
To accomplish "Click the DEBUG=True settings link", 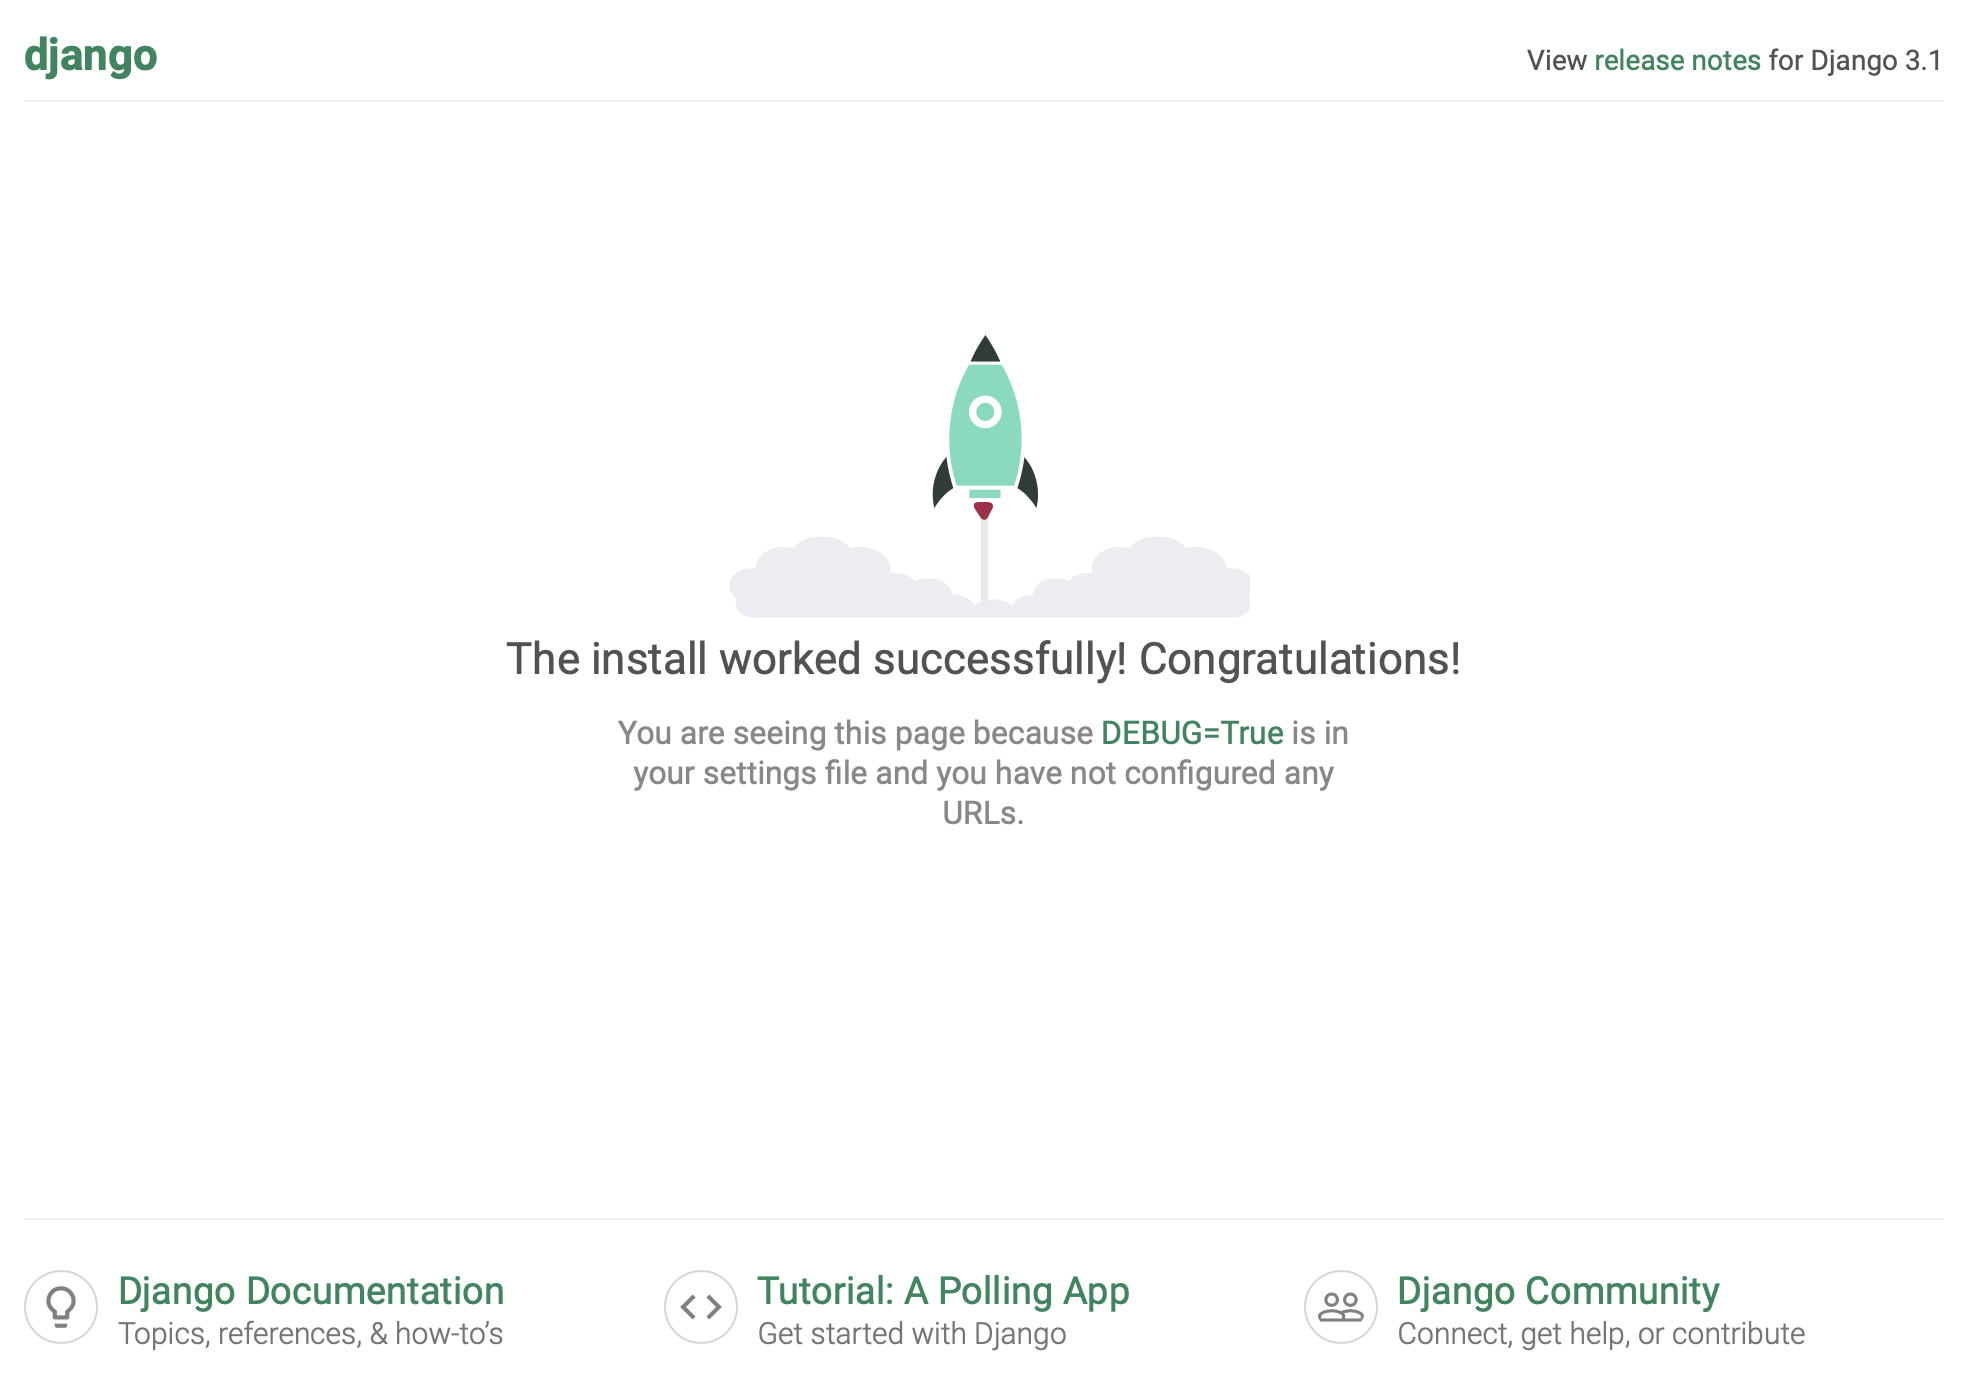I will tap(1192, 733).
